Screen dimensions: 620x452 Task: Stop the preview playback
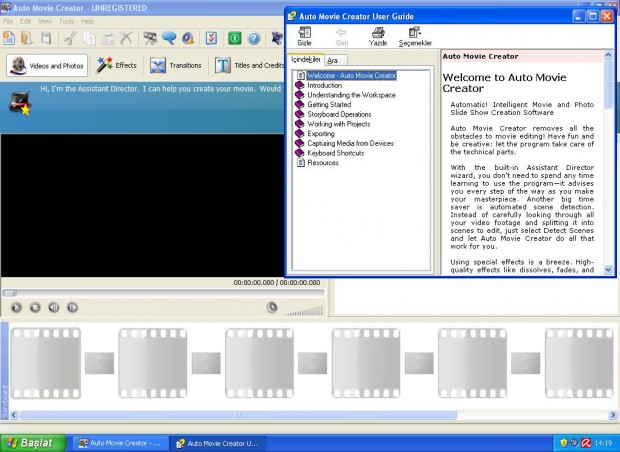[x=35, y=307]
